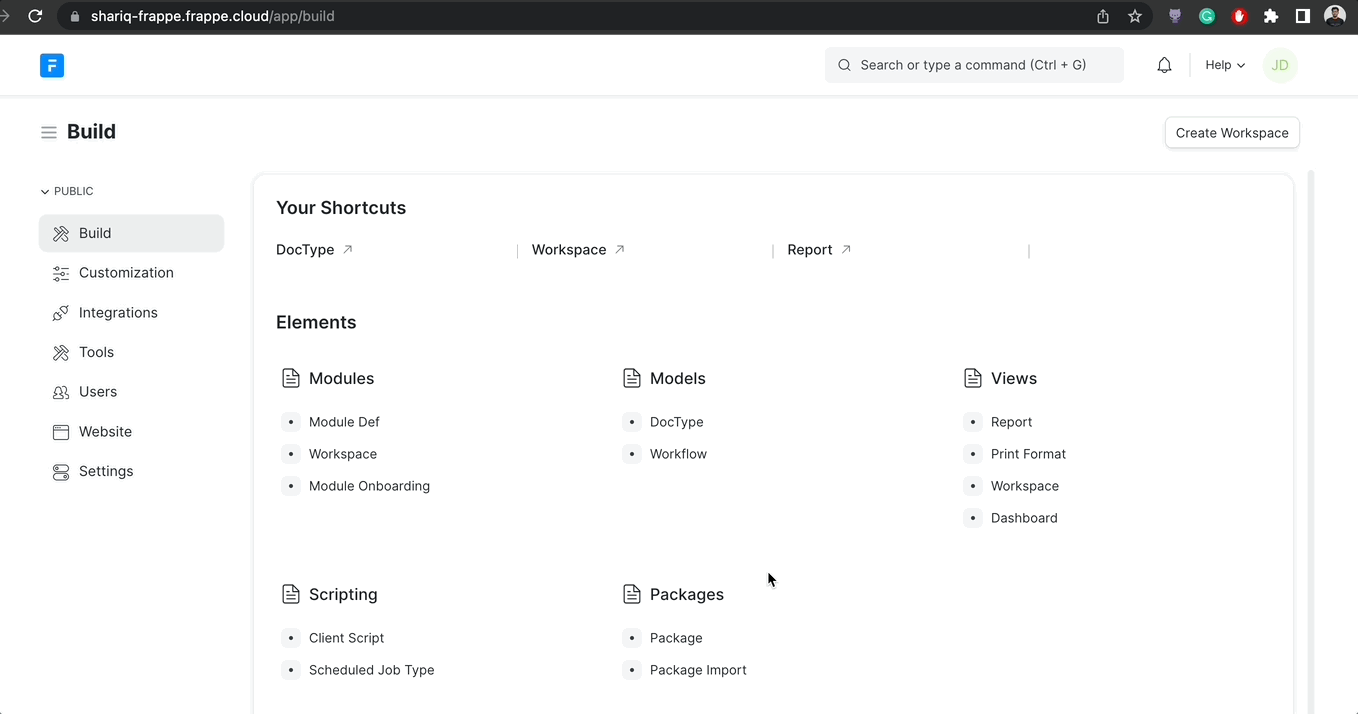Click the Website browser icon in sidebar
Screen dimensions: 1358x714
[61, 432]
